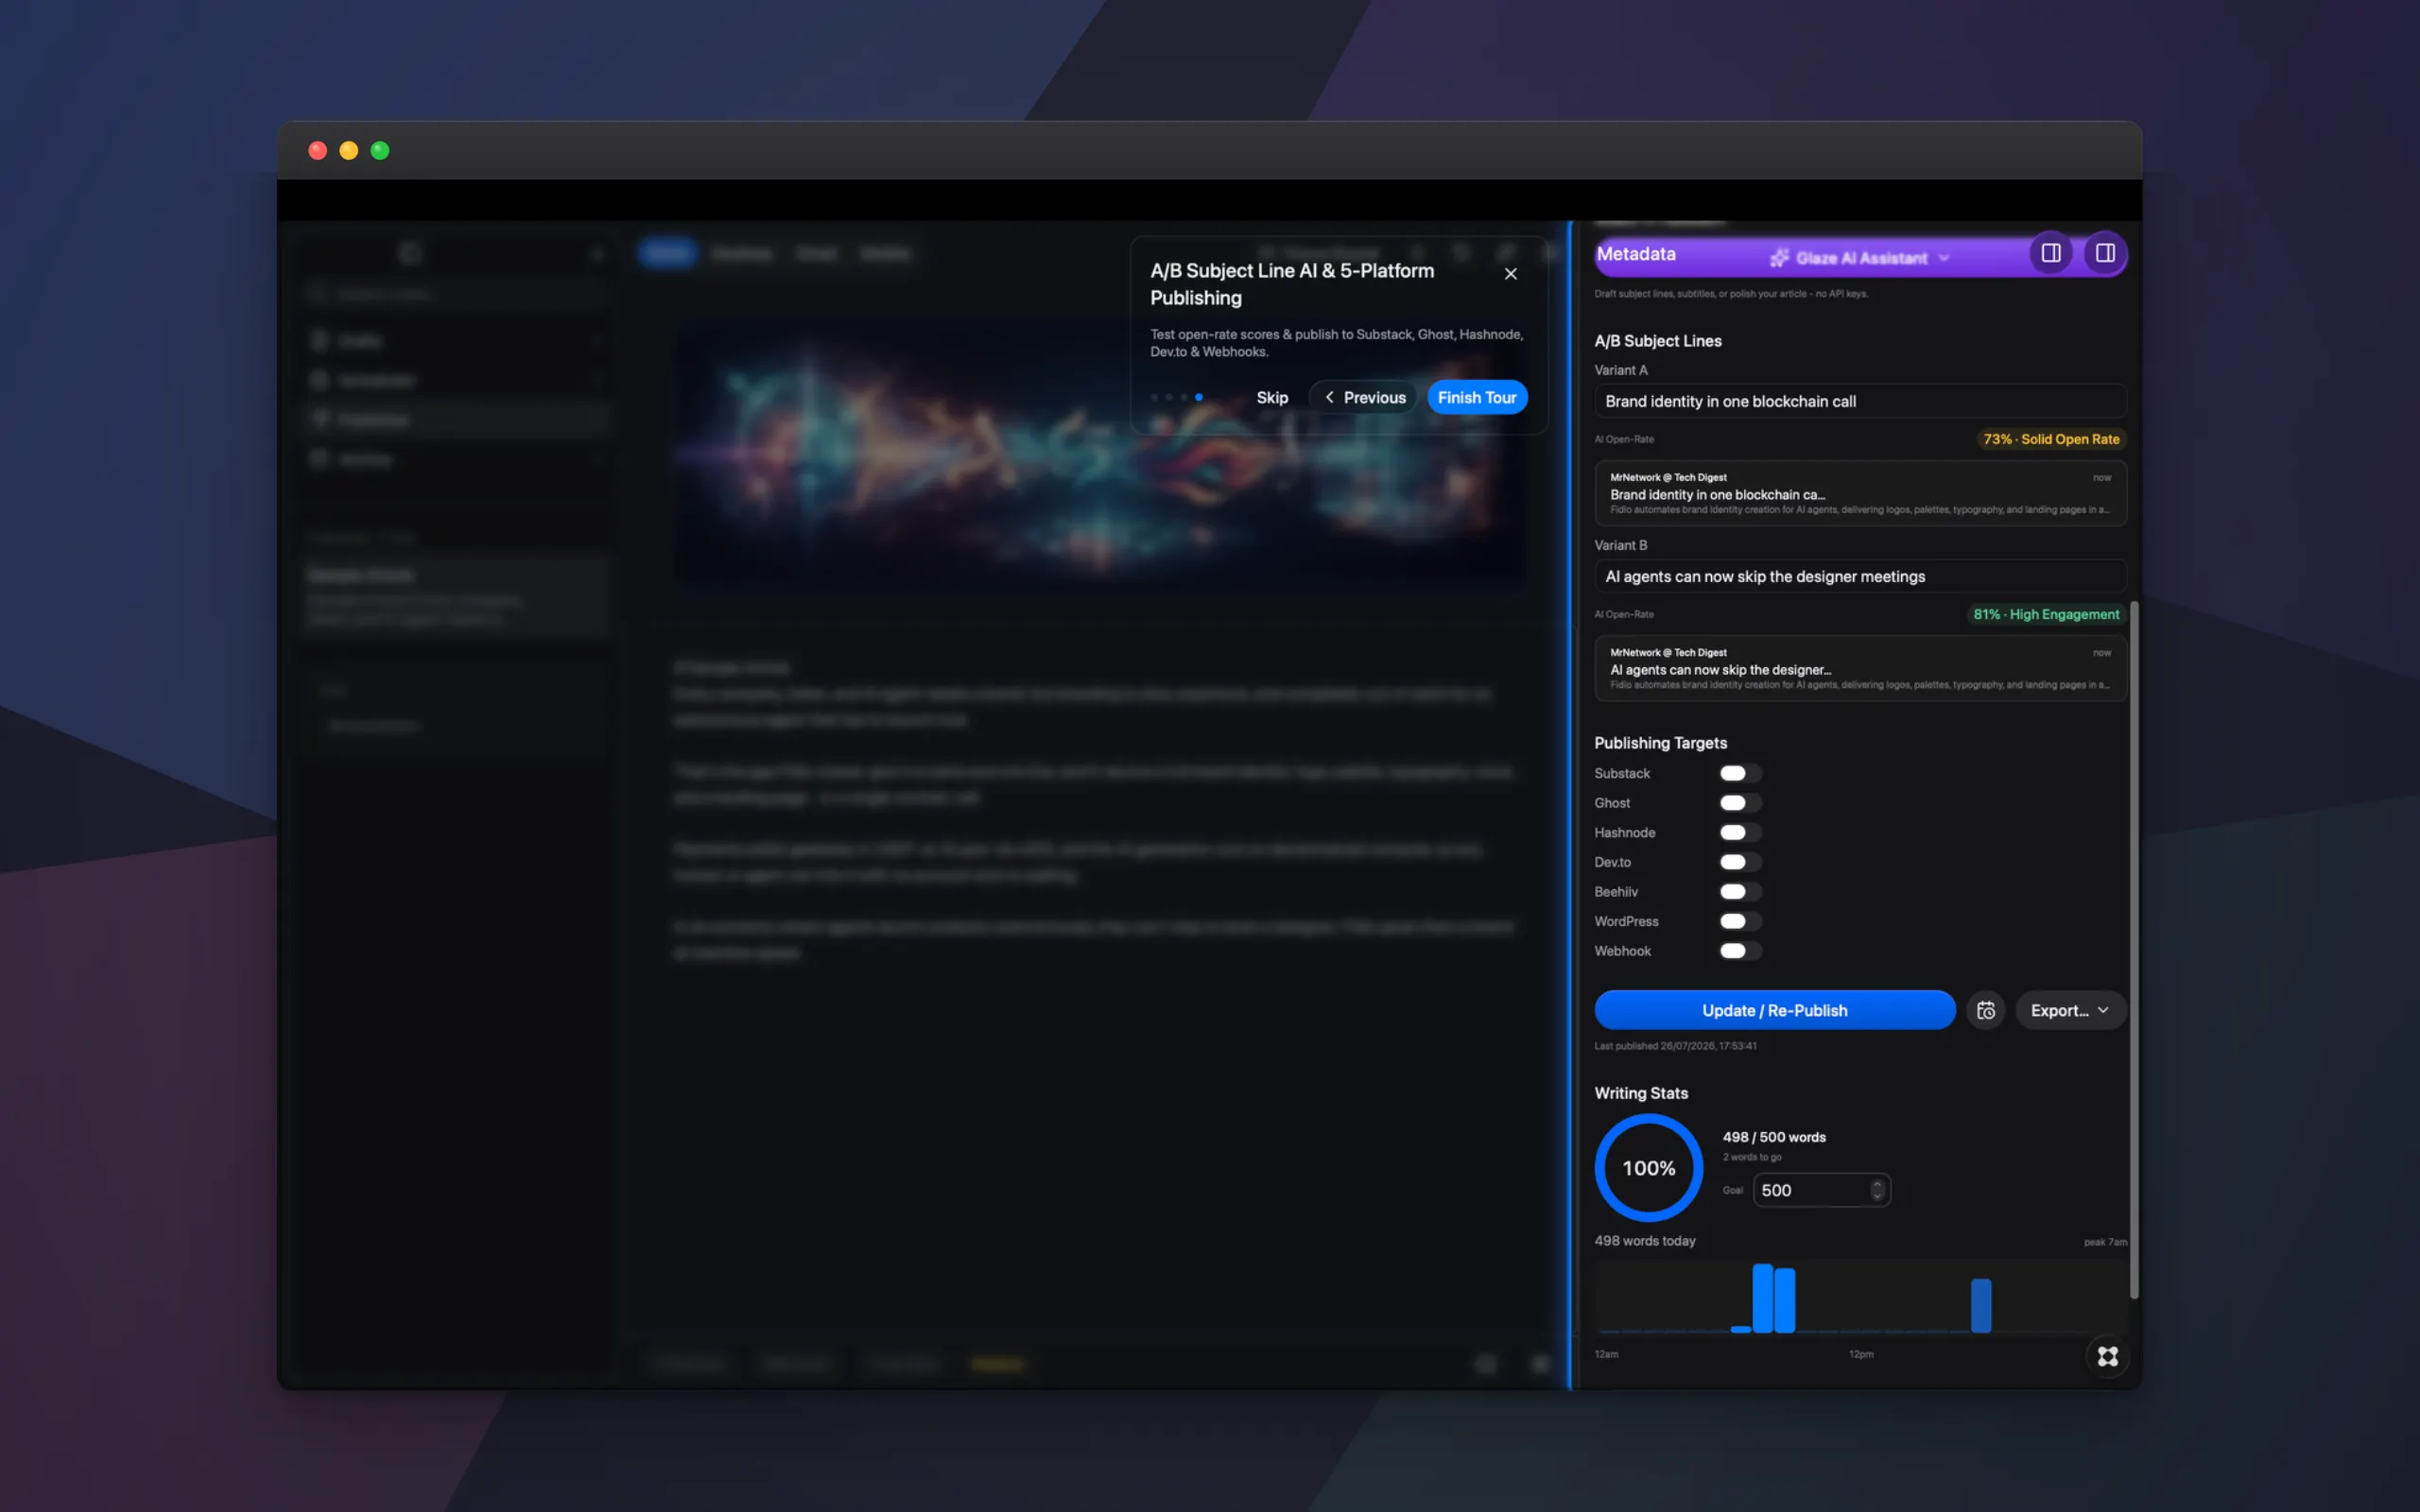Click the late-afternoon bar in the words chart
Viewport: 2420px width, 1512px height.
[x=1980, y=1305]
